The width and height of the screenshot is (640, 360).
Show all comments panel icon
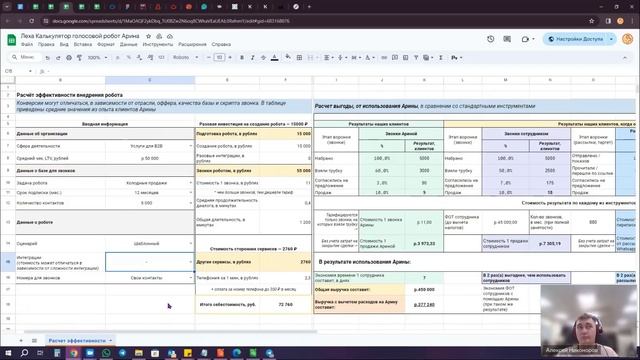[507, 39]
